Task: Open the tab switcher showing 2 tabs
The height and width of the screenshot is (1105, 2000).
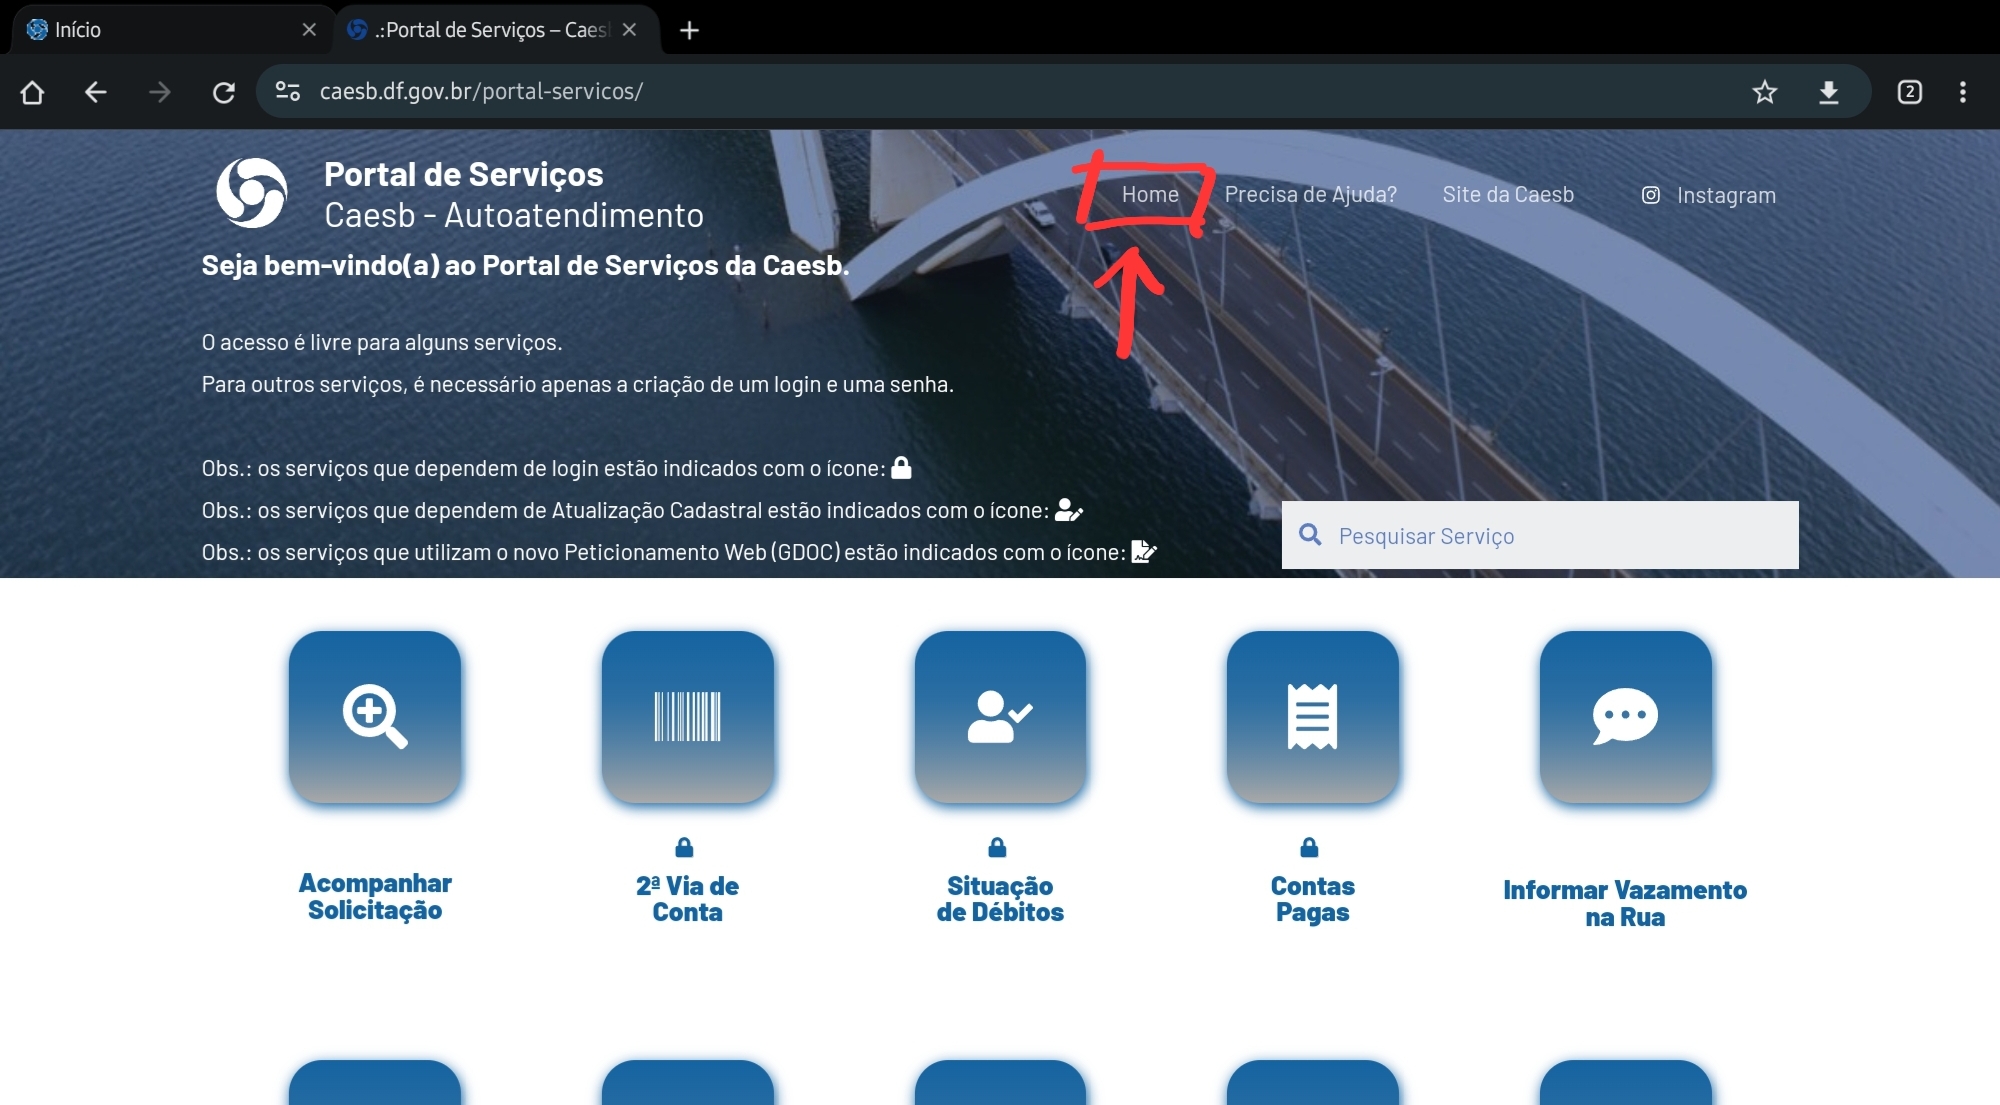Action: tap(1909, 92)
